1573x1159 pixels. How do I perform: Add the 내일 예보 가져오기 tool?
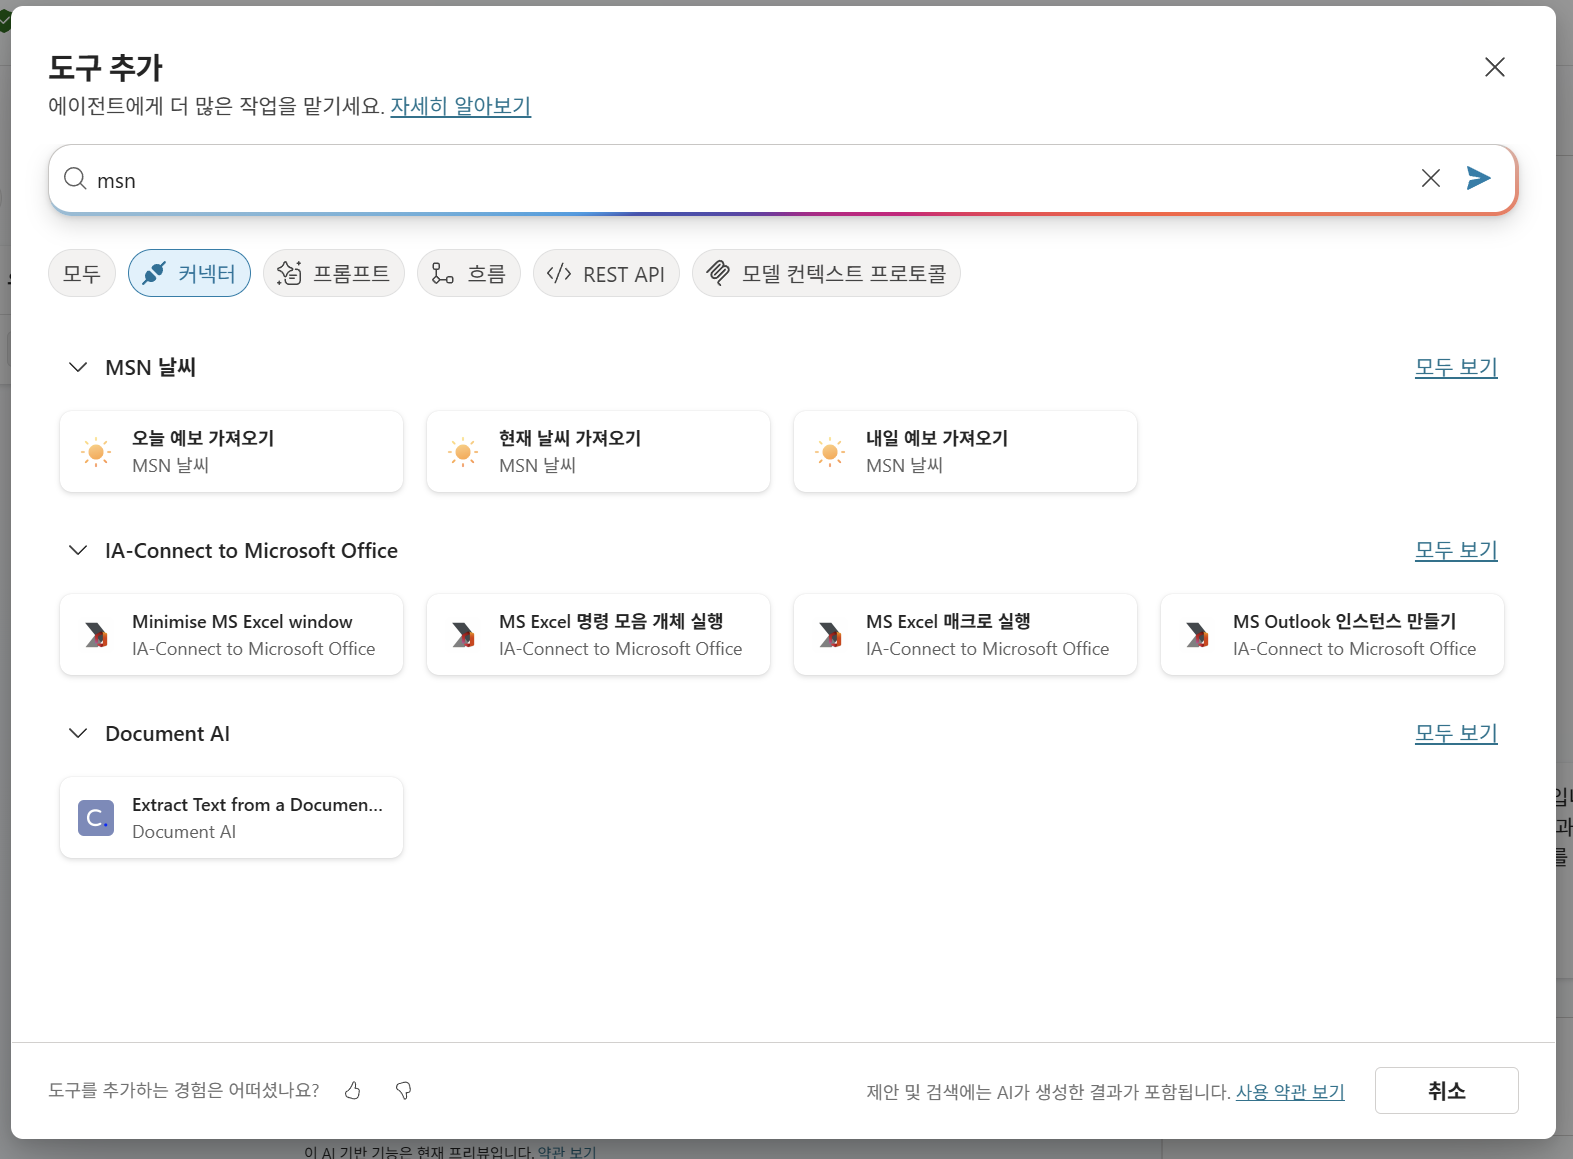click(x=965, y=452)
